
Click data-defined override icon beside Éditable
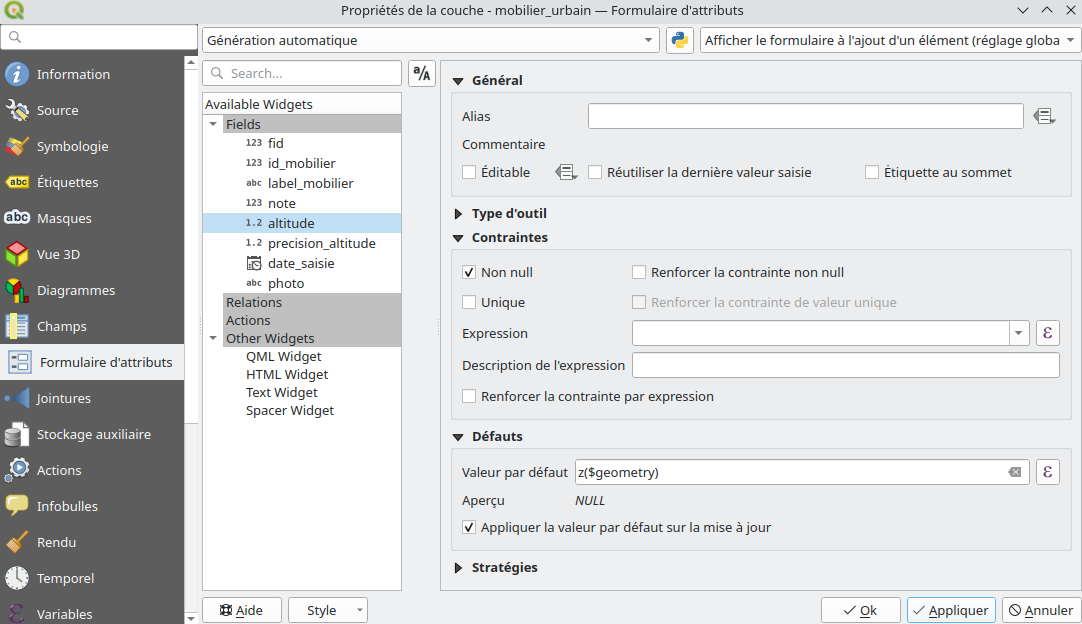coord(567,172)
